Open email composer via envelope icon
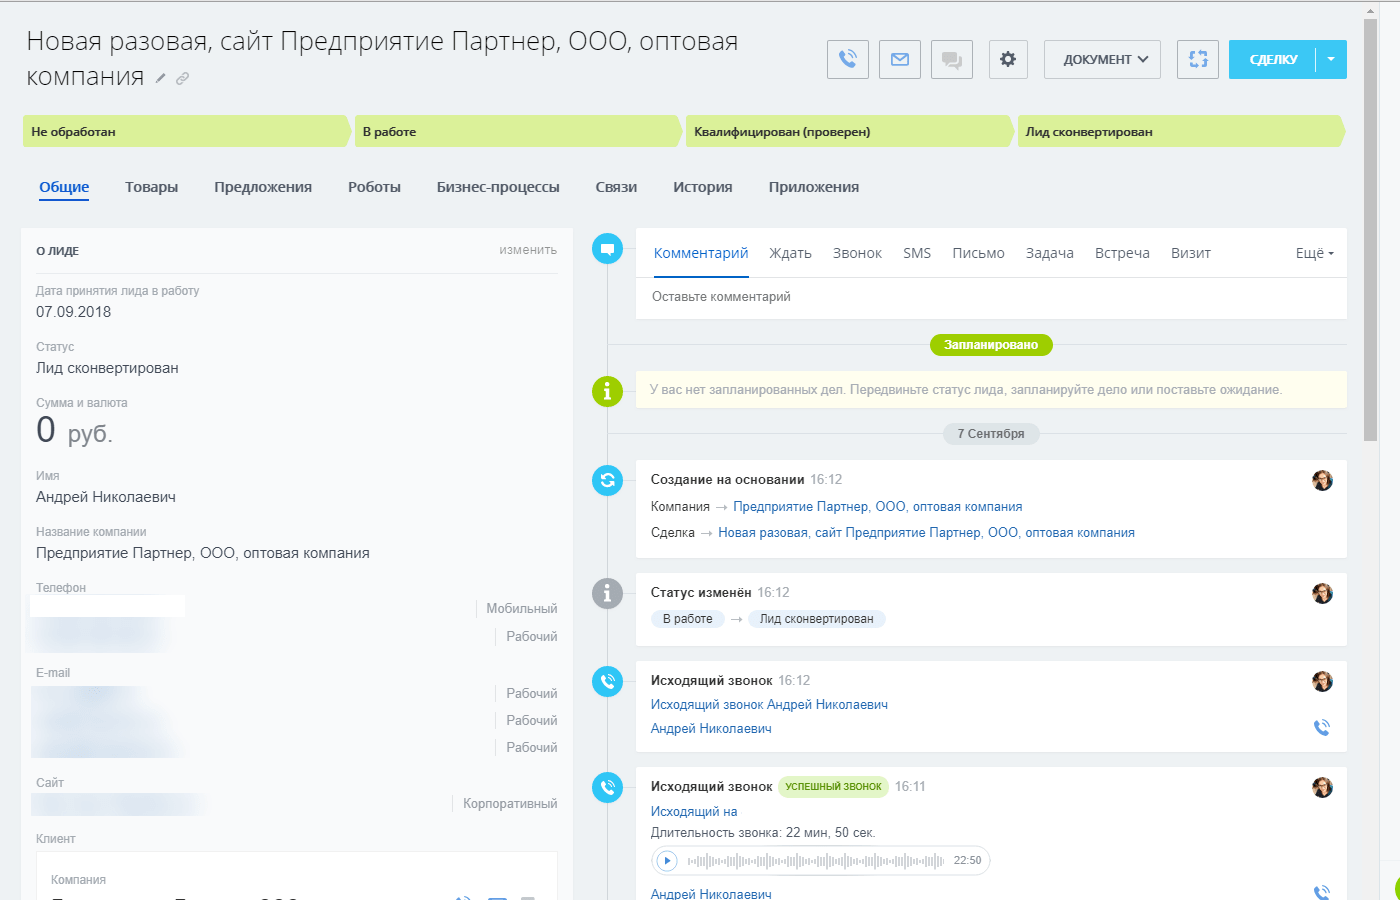The image size is (1400, 900). [x=899, y=59]
